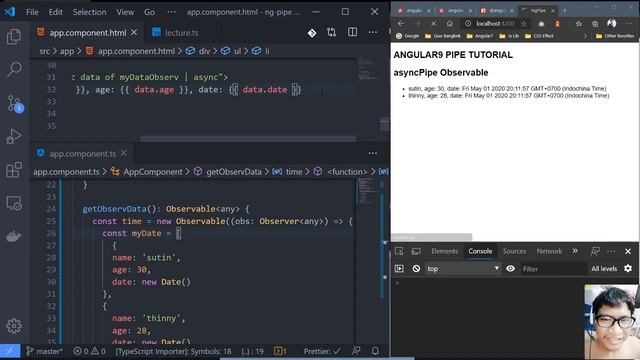The width and height of the screenshot is (640, 360).
Task: Open the File menu
Action: pyautogui.click(x=32, y=12)
